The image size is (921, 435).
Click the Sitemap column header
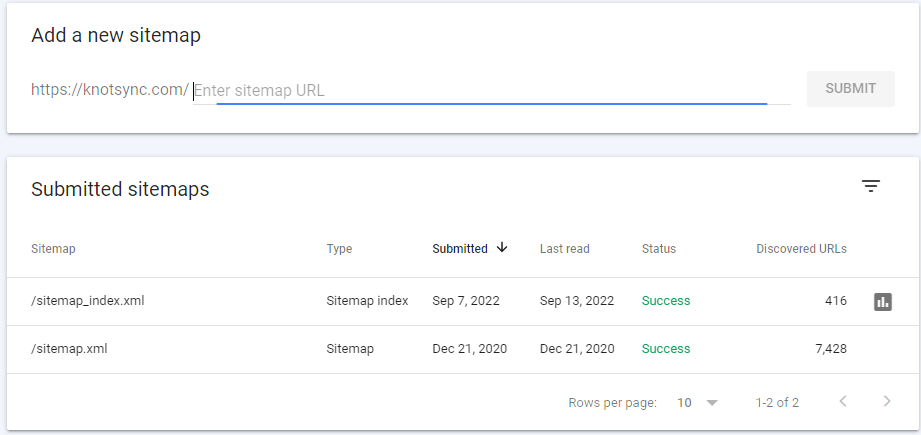pos(53,249)
